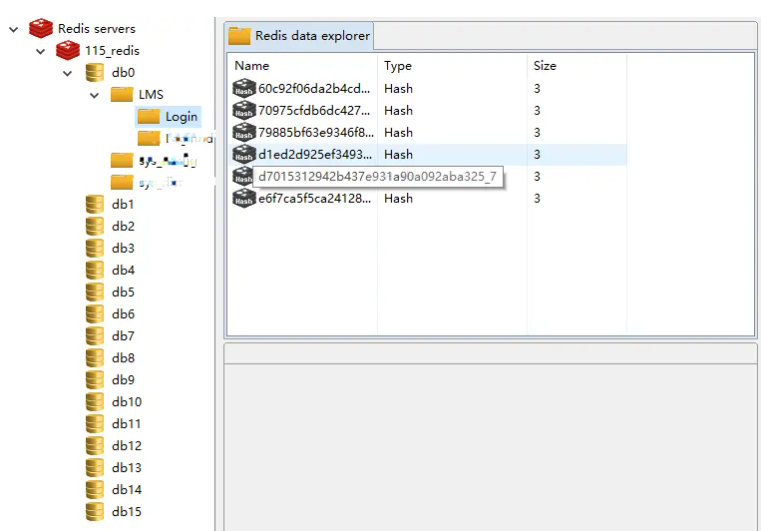The width and height of the screenshot is (761, 531).
Task: Click the Redis servers root icon
Action: (x=41, y=29)
